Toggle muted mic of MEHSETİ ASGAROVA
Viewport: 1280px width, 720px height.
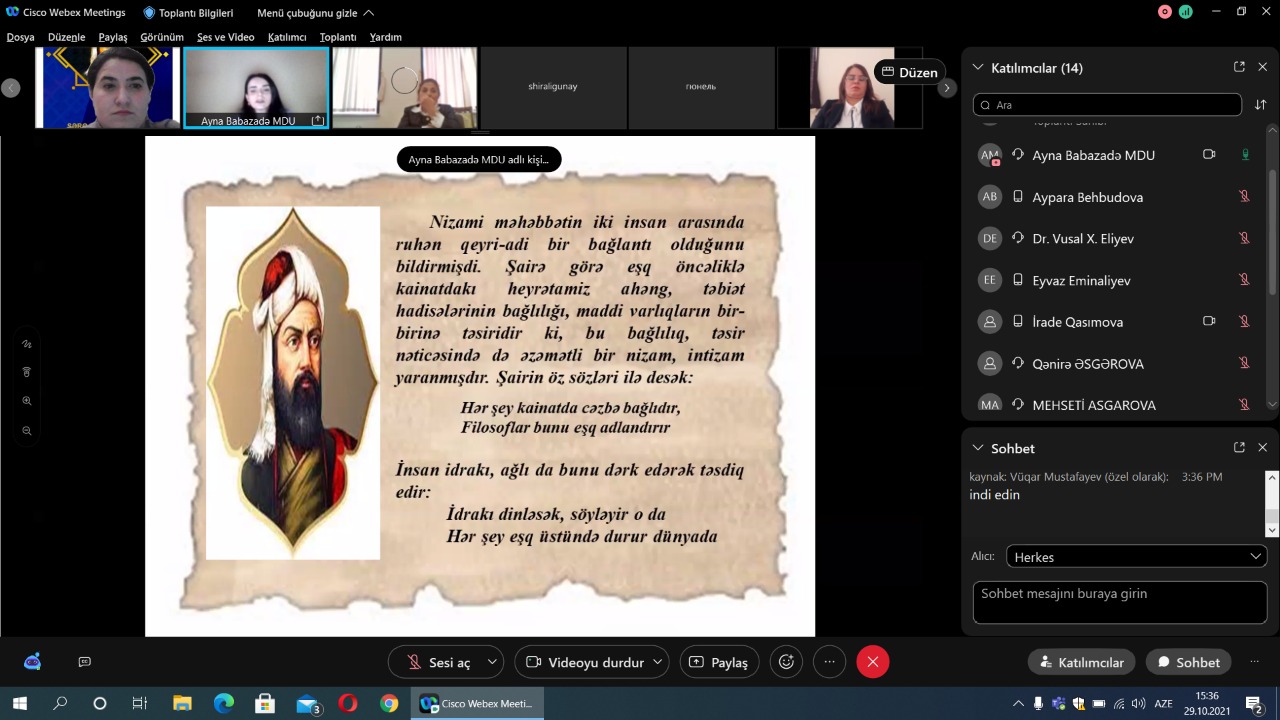point(1245,405)
